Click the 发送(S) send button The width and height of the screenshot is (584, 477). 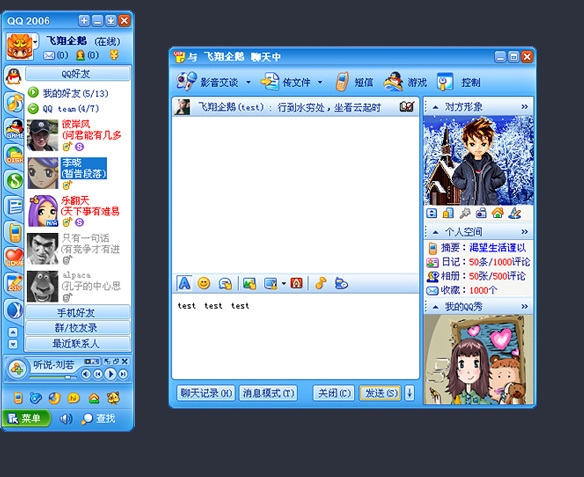click(380, 393)
